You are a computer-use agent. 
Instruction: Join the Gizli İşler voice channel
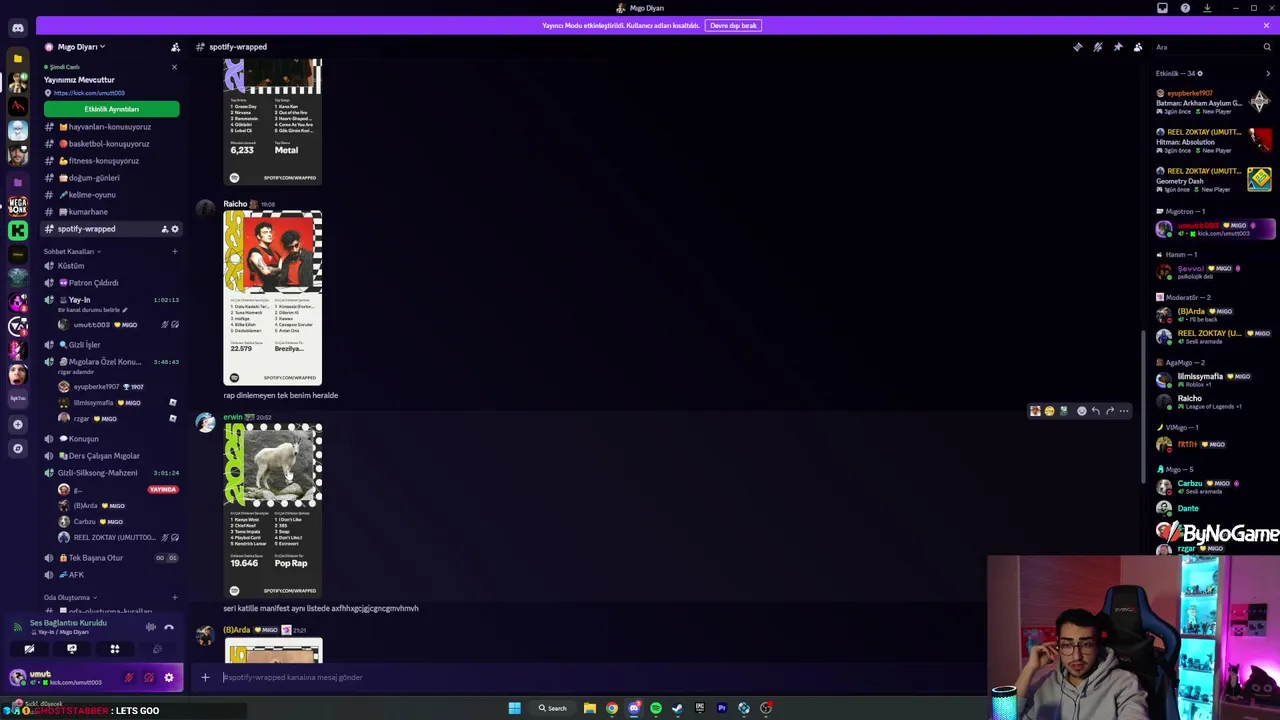click(x=110, y=345)
